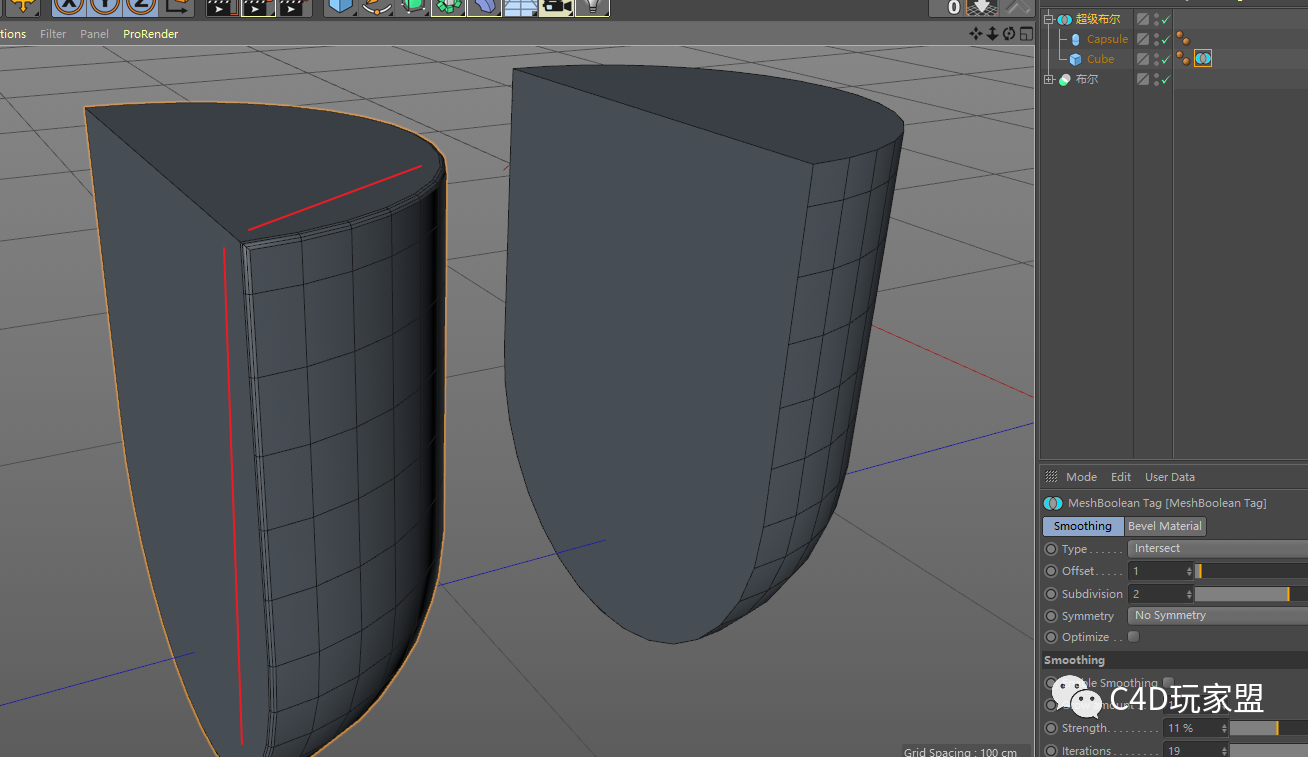Image resolution: width=1308 pixels, height=757 pixels.
Task: Open the Mode menu in attributes panel
Action: 1081,477
